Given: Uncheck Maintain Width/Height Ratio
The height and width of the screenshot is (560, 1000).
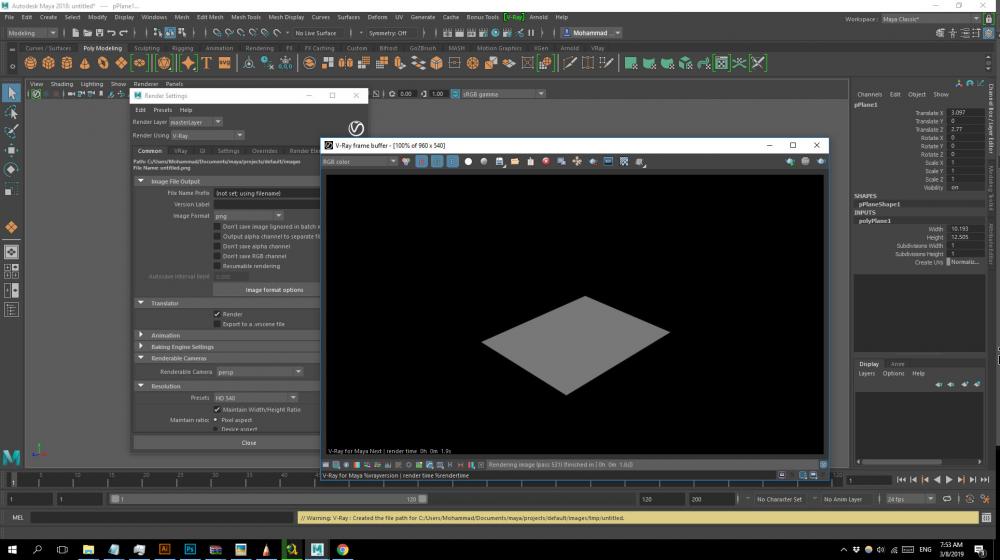Looking at the screenshot, I should pyautogui.click(x=217, y=409).
